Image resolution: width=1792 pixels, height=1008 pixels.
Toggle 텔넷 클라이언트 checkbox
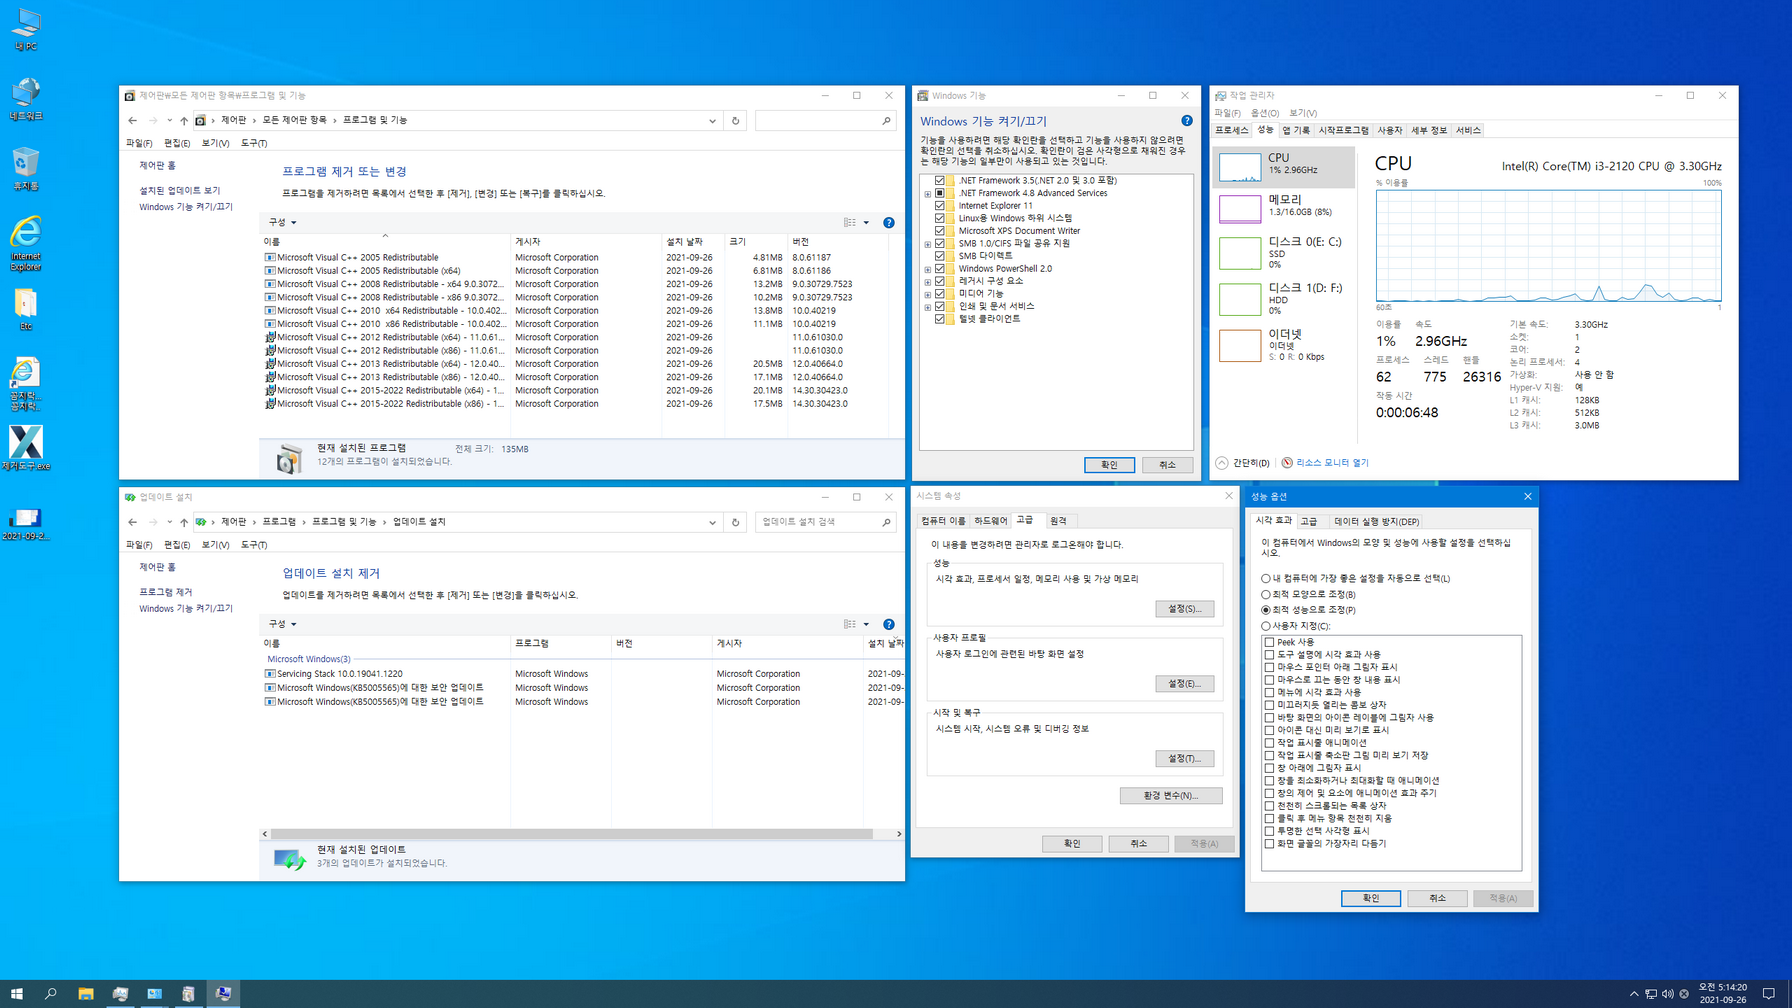coord(940,319)
